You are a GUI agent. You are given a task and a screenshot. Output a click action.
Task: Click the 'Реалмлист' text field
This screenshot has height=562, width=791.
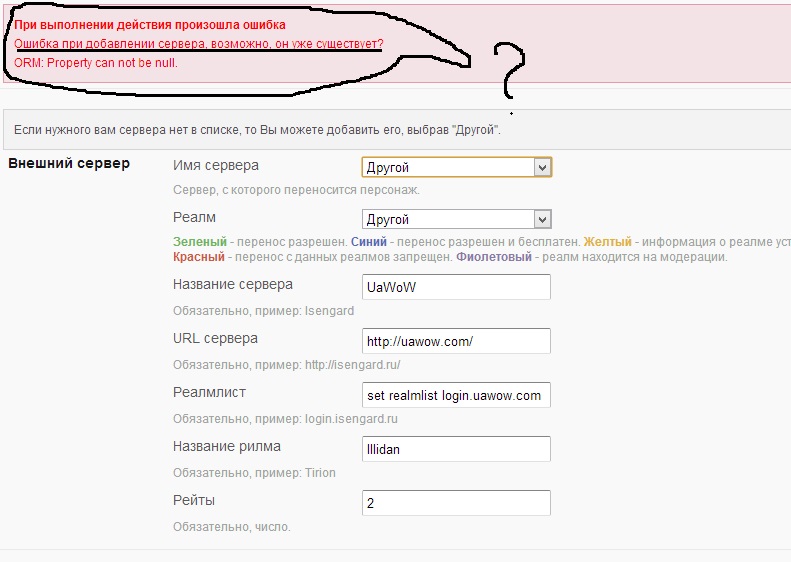click(455, 395)
